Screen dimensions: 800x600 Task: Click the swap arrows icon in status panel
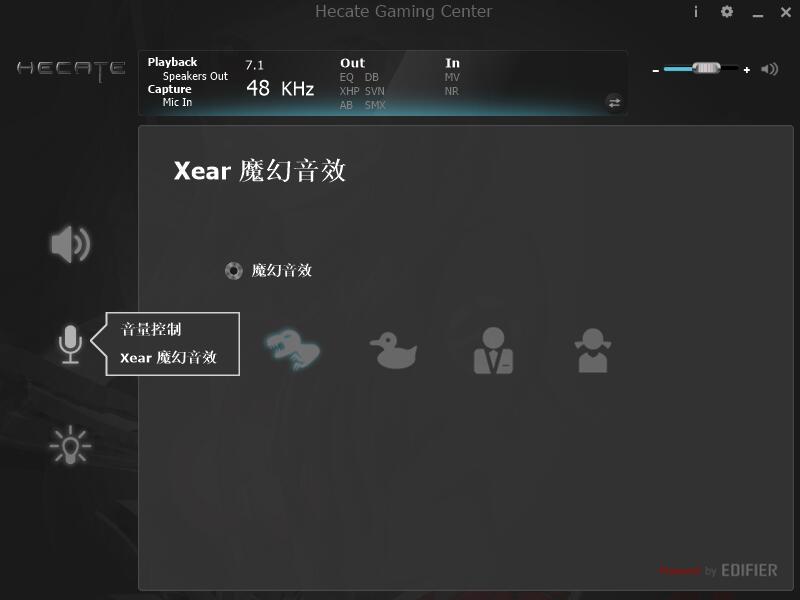pyautogui.click(x=614, y=103)
